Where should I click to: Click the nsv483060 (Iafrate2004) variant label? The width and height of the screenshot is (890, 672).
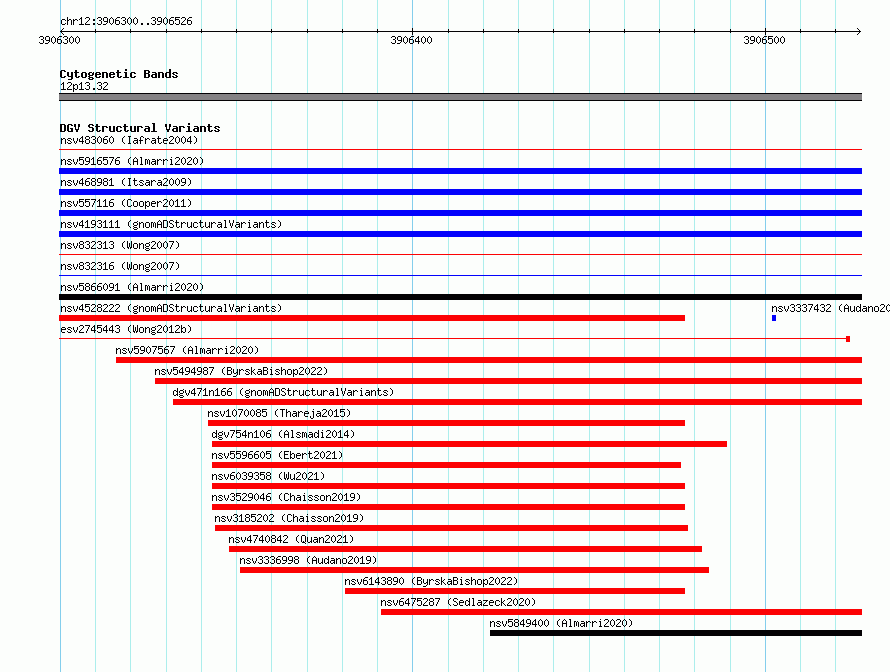coord(129,140)
